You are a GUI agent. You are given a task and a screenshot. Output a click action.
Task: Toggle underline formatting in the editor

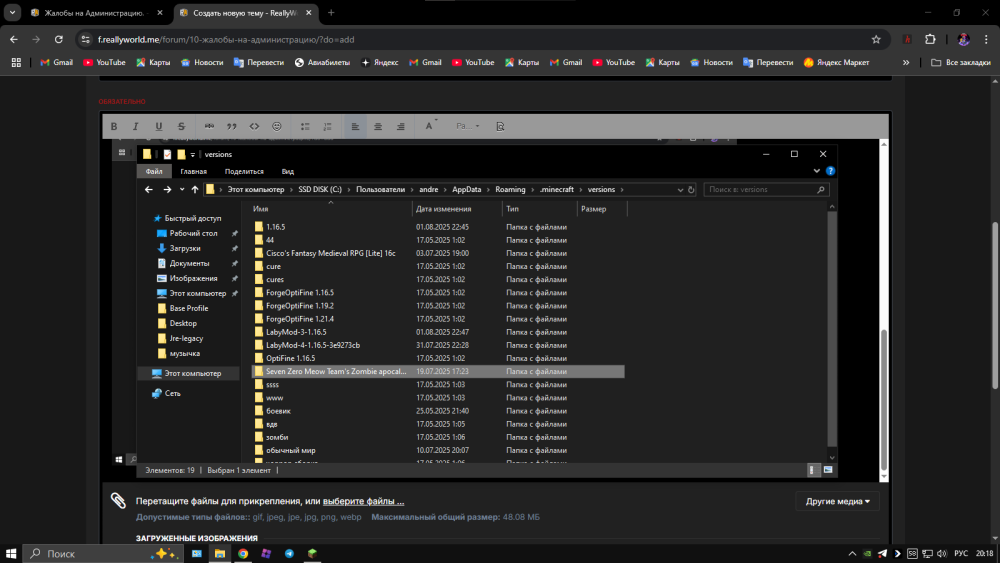[x=158, y=126]
